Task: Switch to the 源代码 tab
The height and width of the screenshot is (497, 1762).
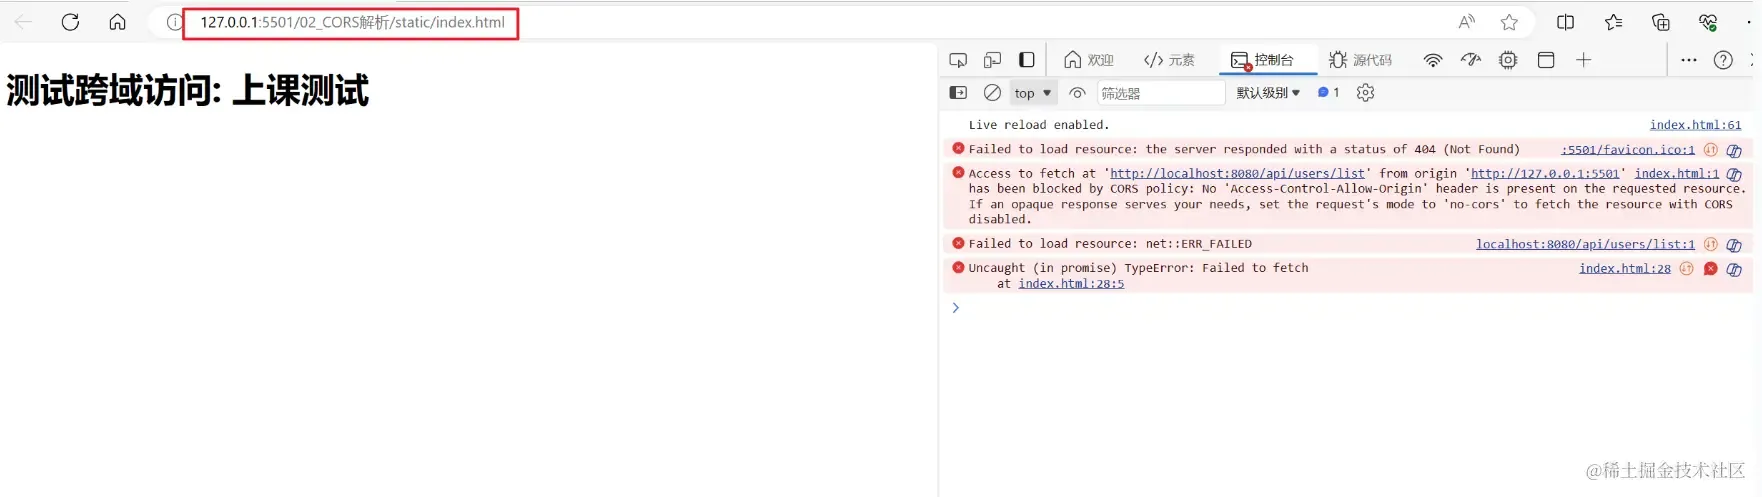Action: point(1360,60)
